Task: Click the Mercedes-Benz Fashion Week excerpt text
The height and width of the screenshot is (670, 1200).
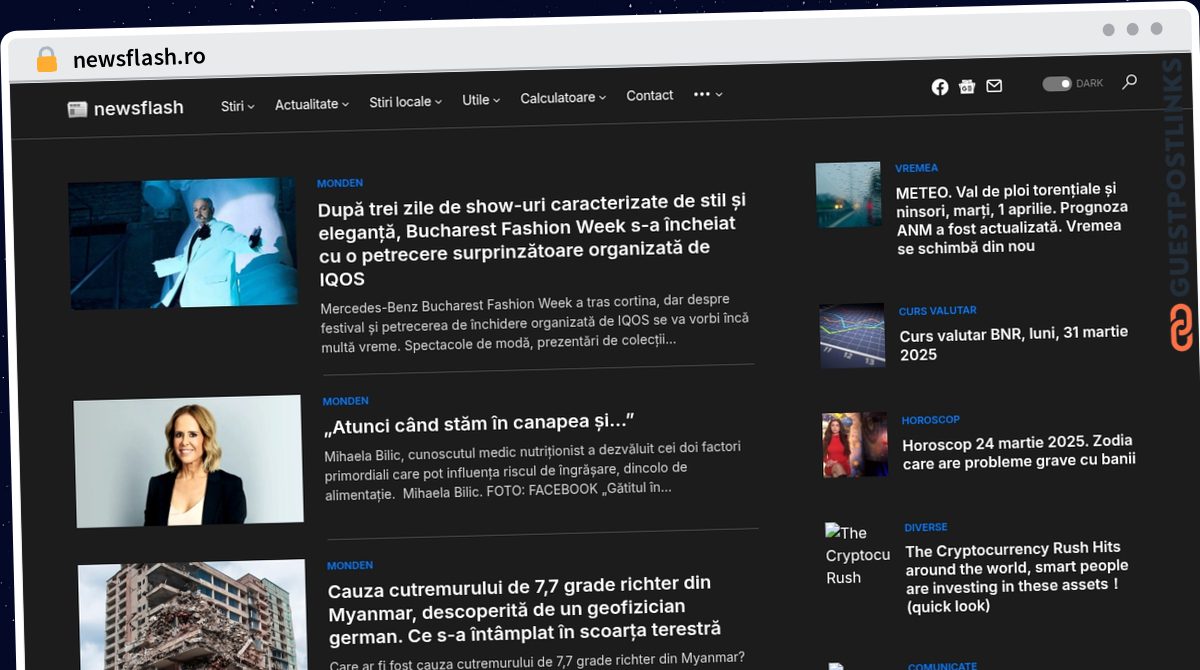Action: pyautogui.click(x=534, y=321)
